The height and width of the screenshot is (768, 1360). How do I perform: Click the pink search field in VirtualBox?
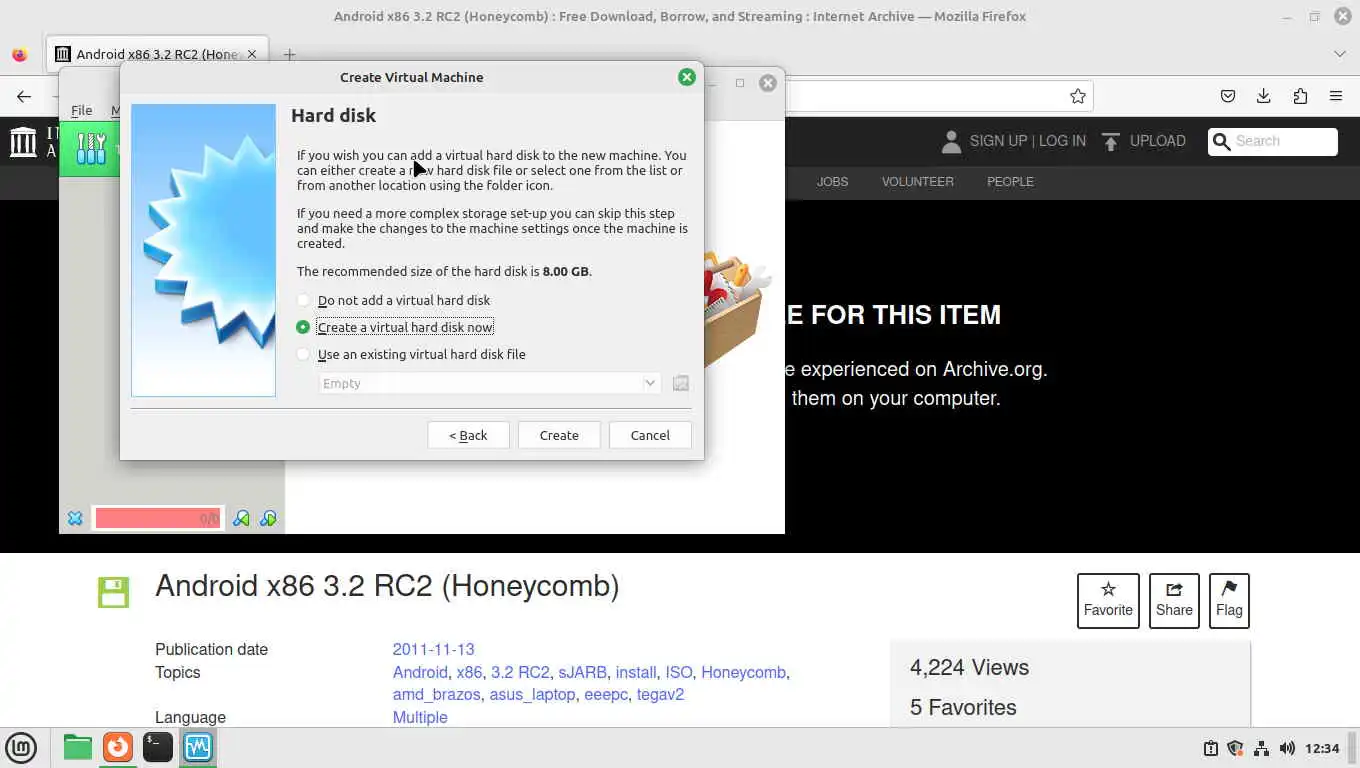158,518
